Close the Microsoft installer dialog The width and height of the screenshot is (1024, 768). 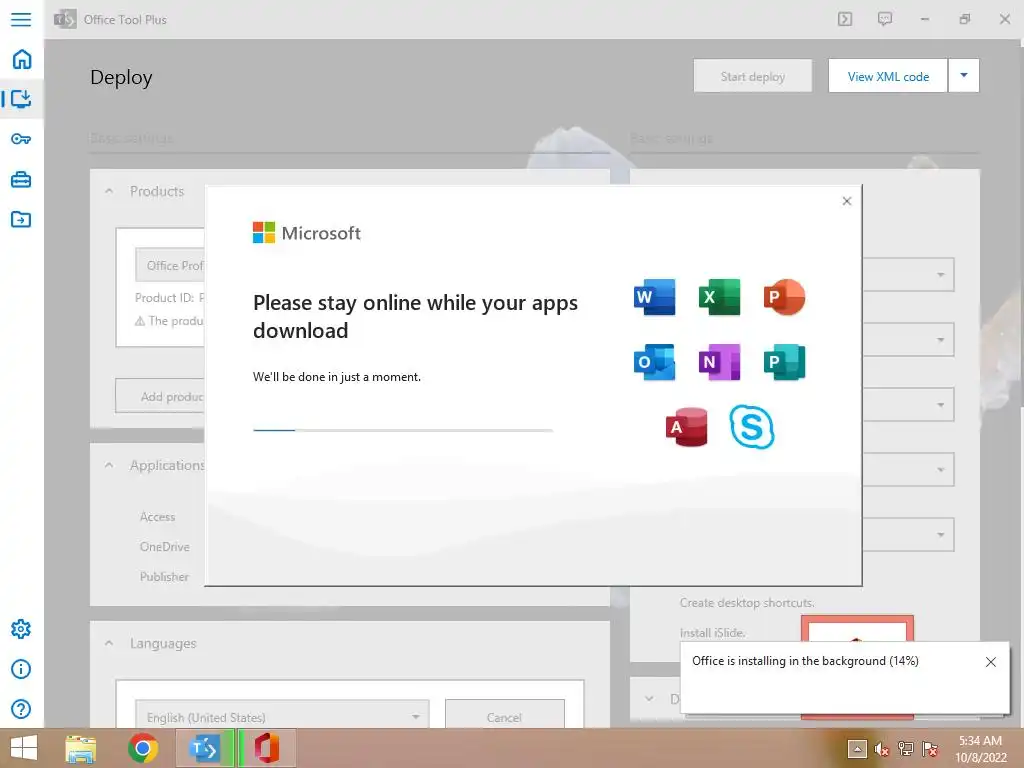846,201
